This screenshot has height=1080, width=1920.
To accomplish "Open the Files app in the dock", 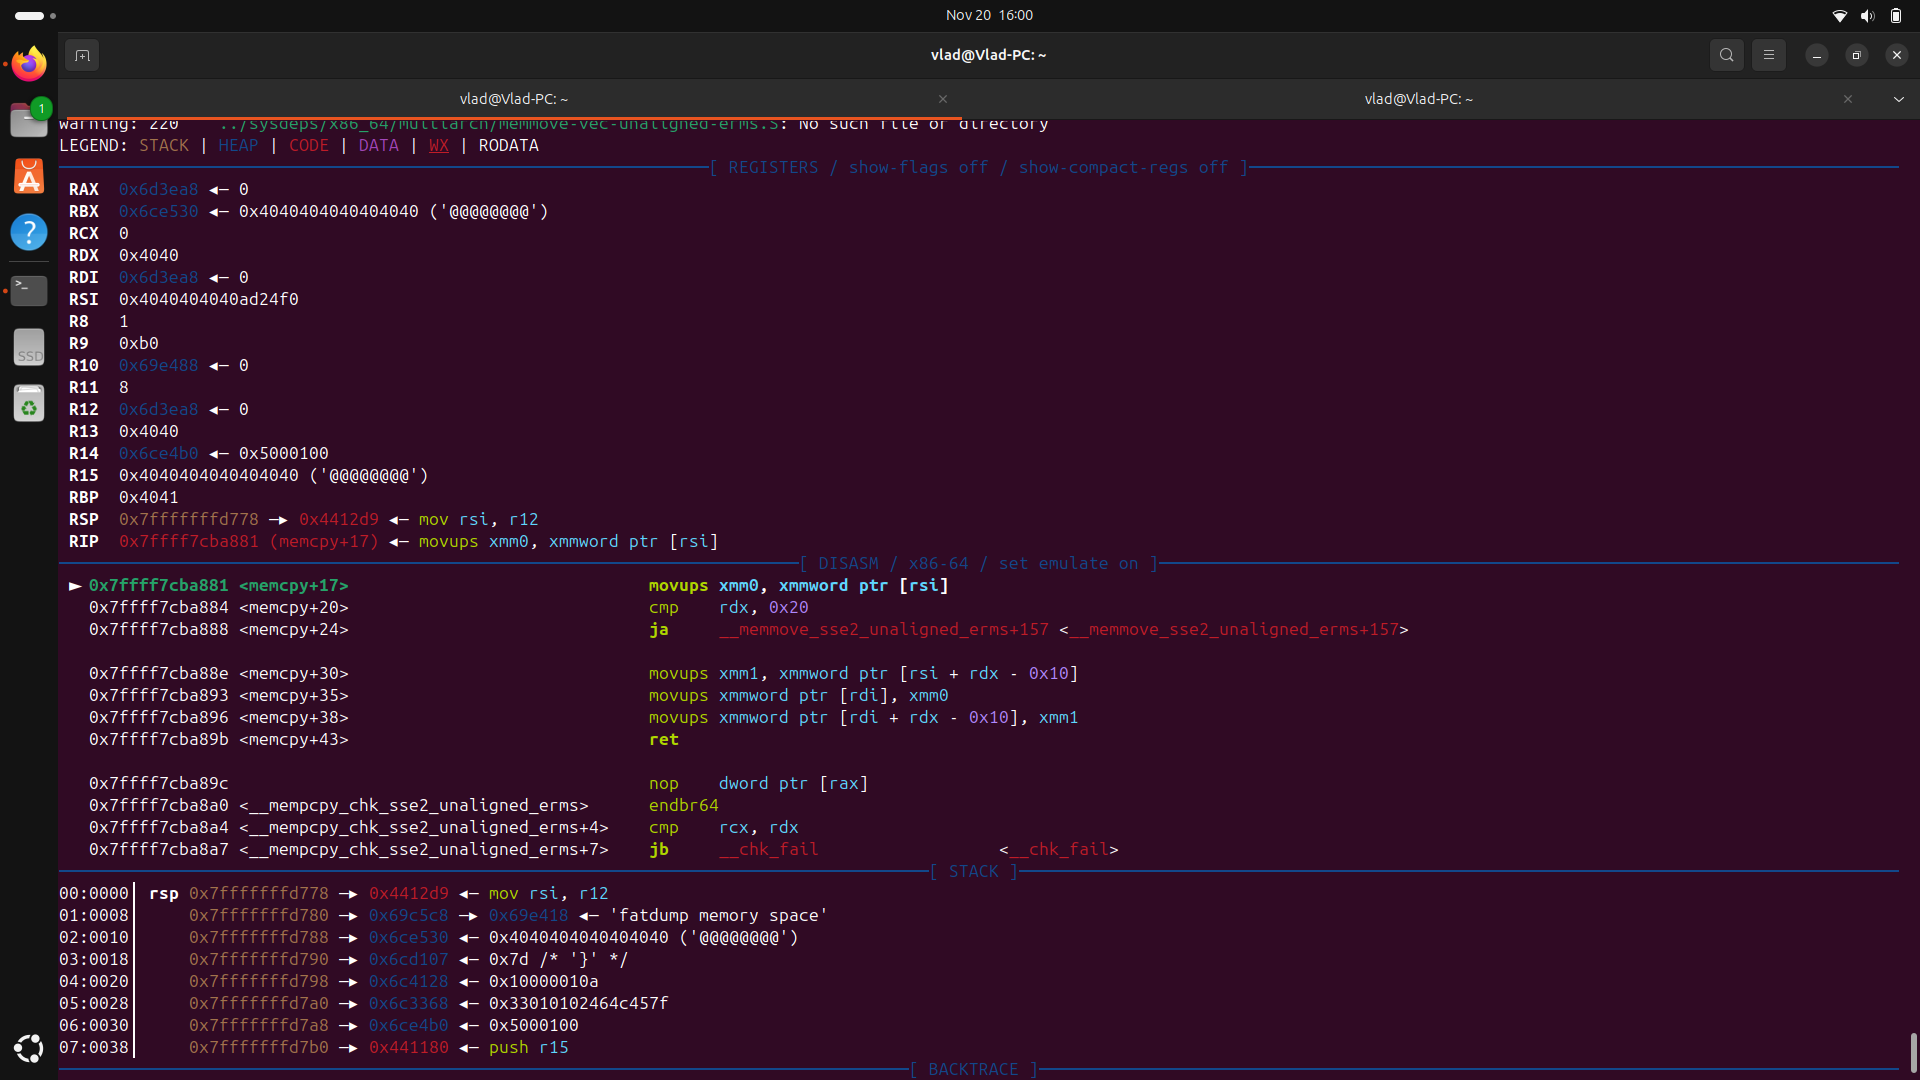I will [x=29, y=119].
